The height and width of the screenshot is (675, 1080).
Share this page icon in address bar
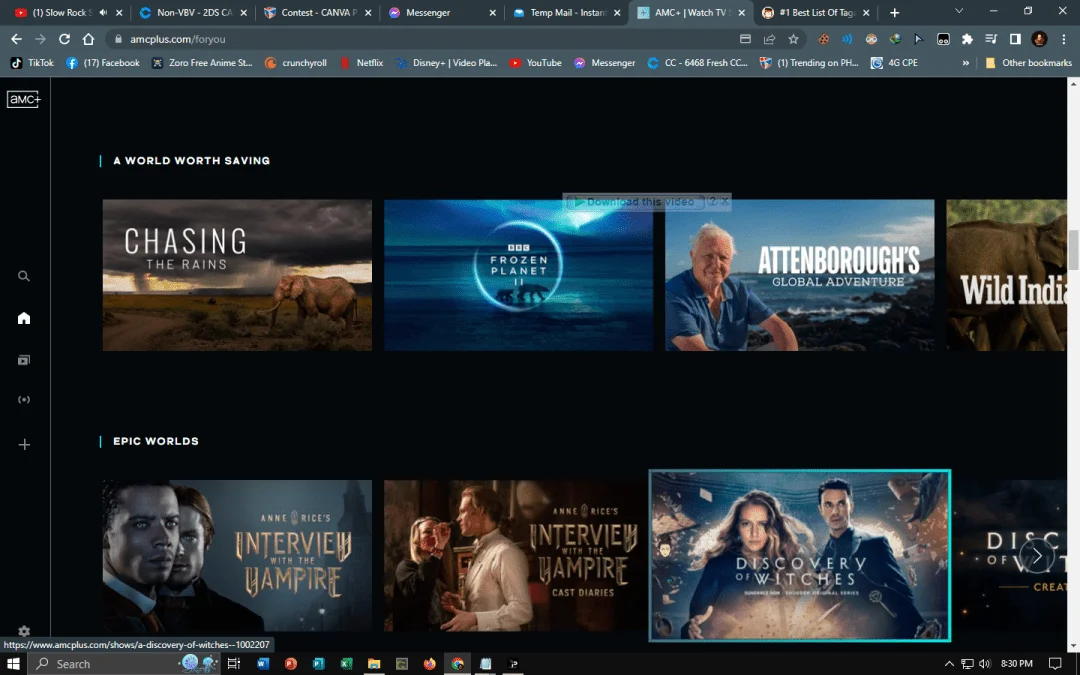pyautogui.click(x=769, y=39)
